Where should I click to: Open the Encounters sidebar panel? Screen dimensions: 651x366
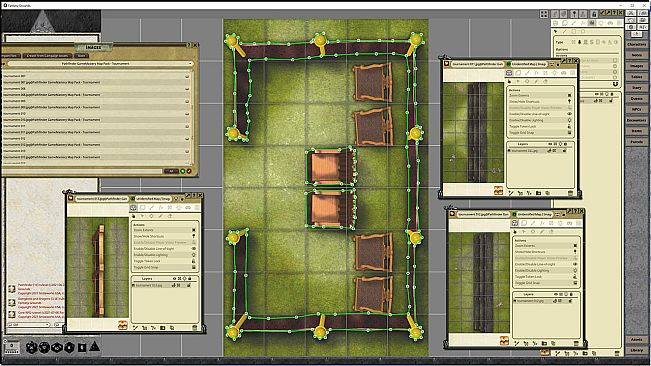point(636,120)
